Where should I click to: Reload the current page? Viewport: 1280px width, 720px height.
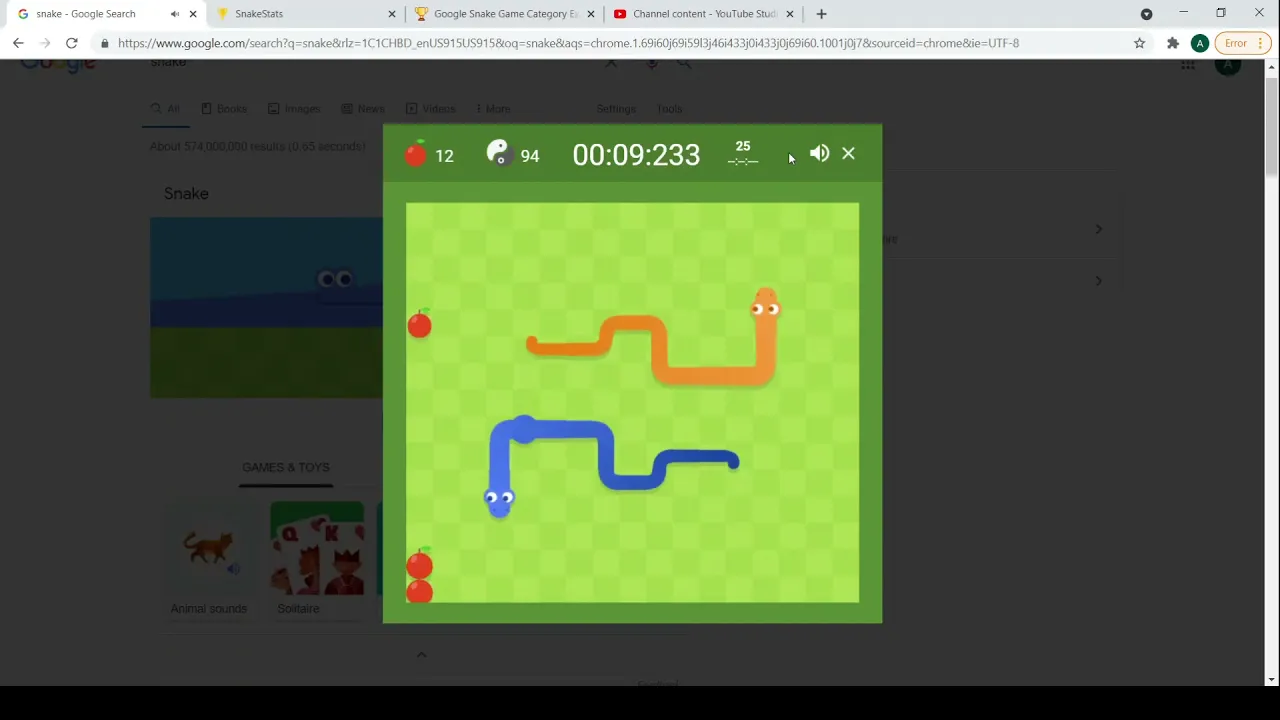(72, 43)
